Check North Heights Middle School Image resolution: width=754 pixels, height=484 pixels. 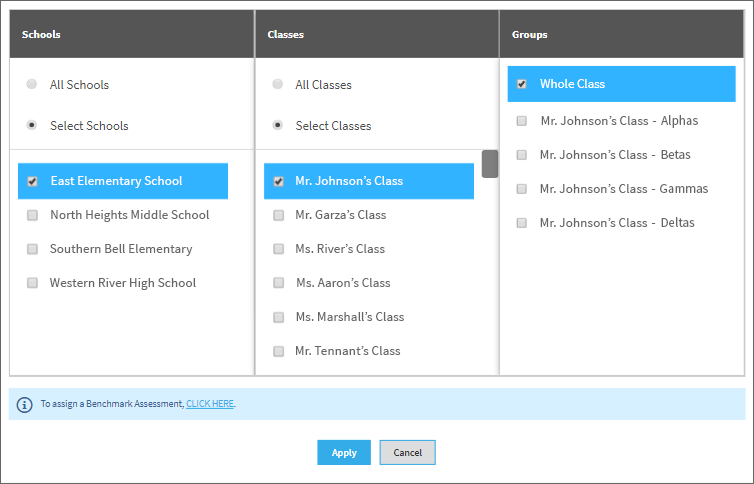tap(32, 215)
